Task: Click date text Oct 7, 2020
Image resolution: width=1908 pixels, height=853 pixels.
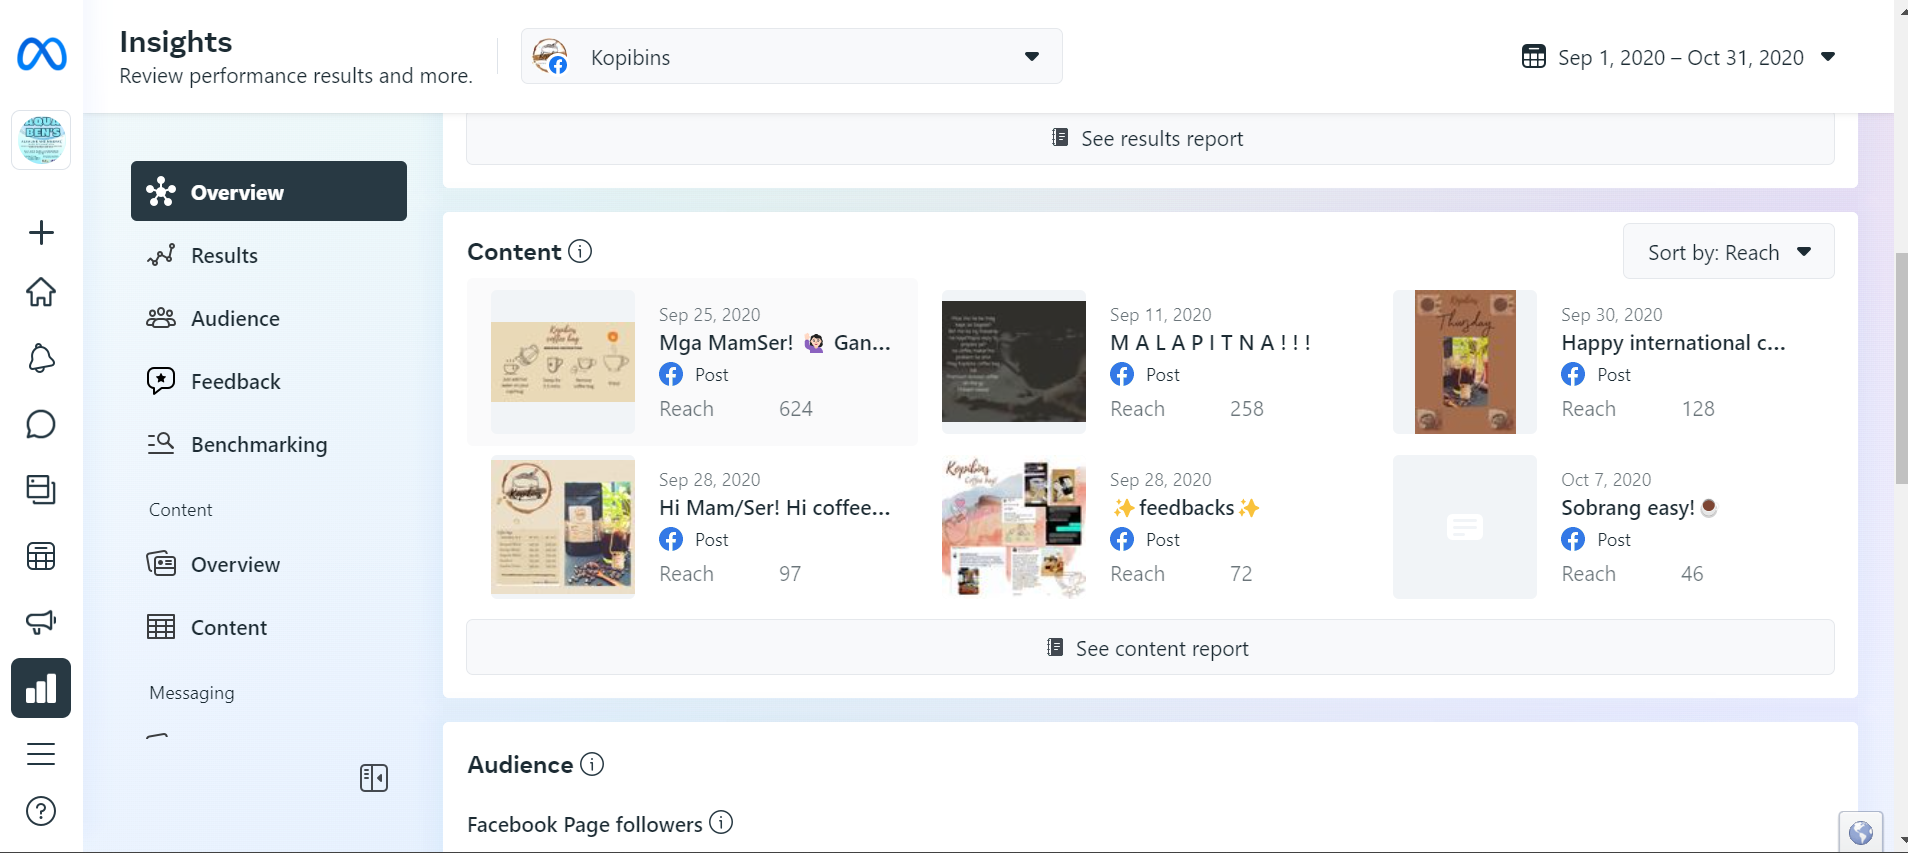Action: [x=1606, y=480]
